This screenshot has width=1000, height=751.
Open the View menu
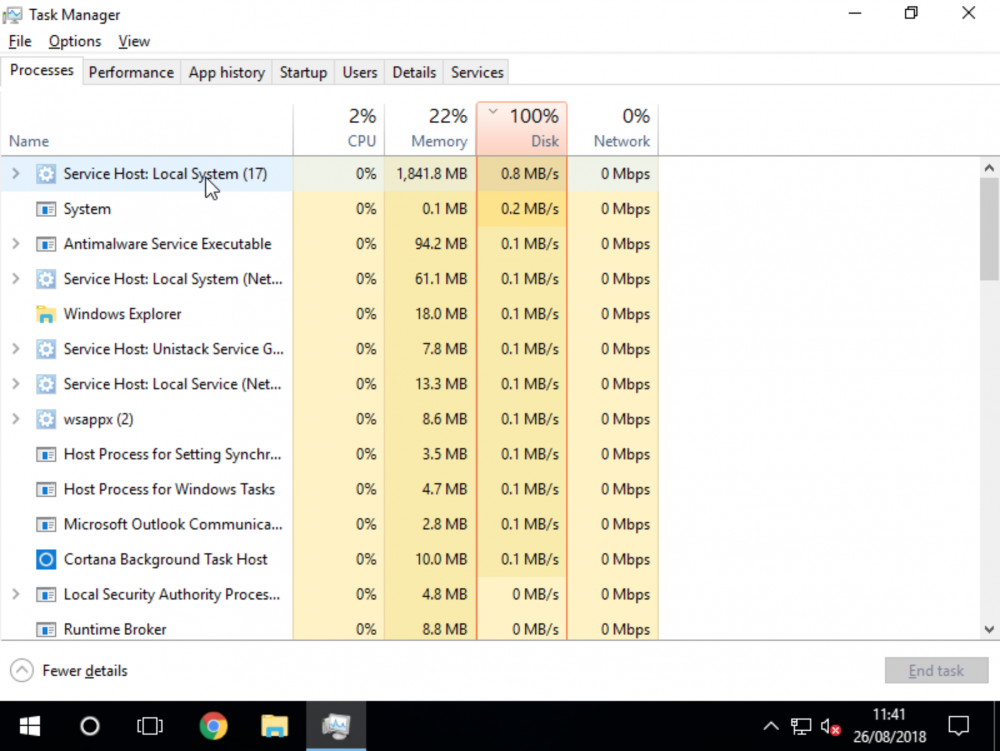pos(134,41)
